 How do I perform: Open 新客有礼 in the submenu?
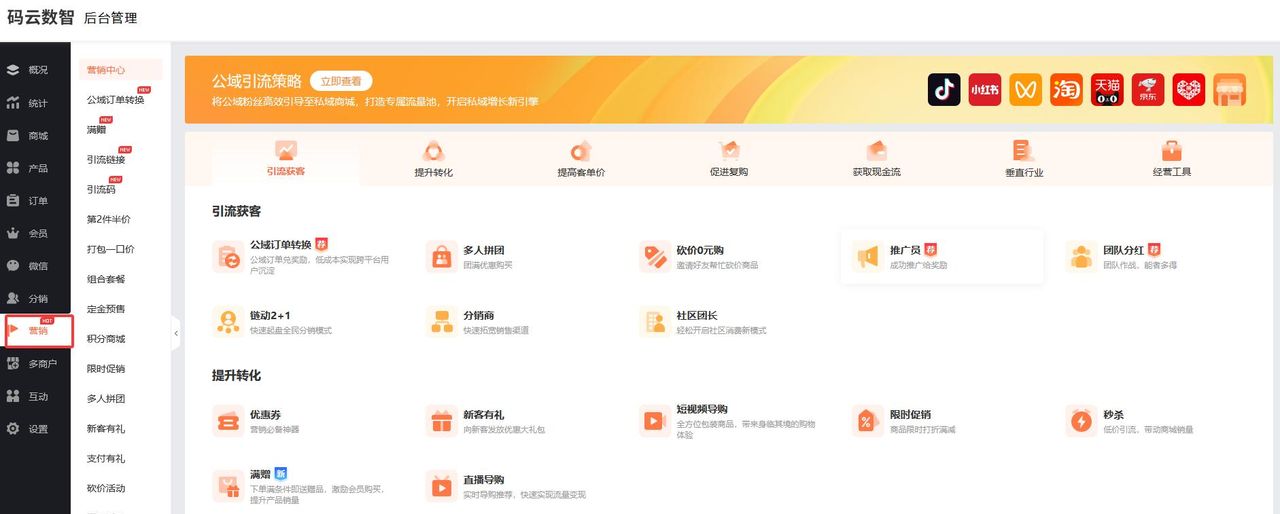pos(106,429)
